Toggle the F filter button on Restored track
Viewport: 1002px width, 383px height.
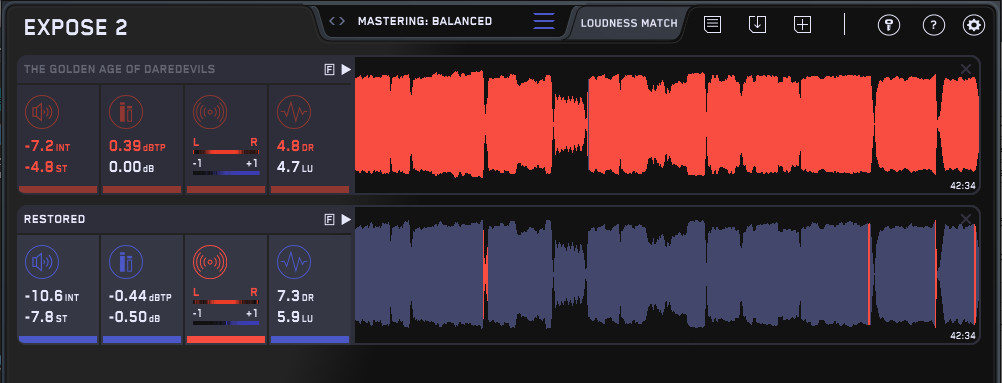point(329,220)
